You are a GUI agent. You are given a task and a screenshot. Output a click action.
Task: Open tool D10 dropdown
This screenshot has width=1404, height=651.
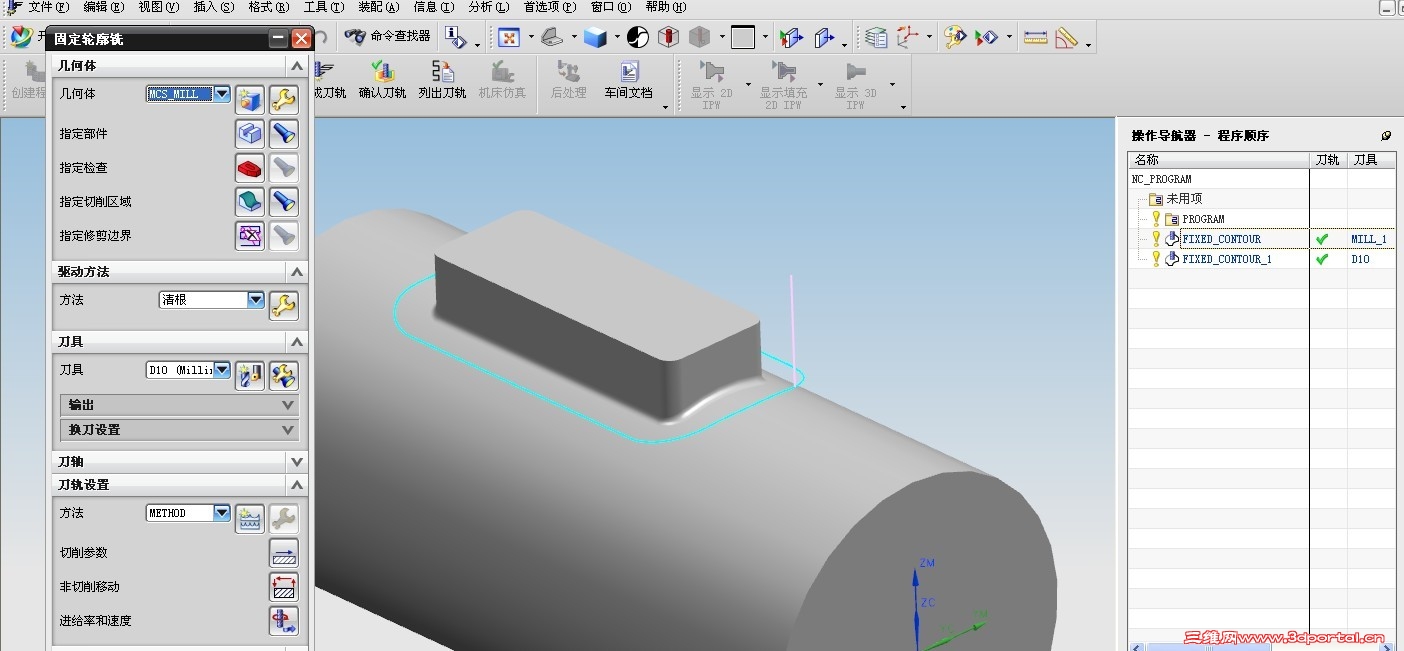click(222, 369)
